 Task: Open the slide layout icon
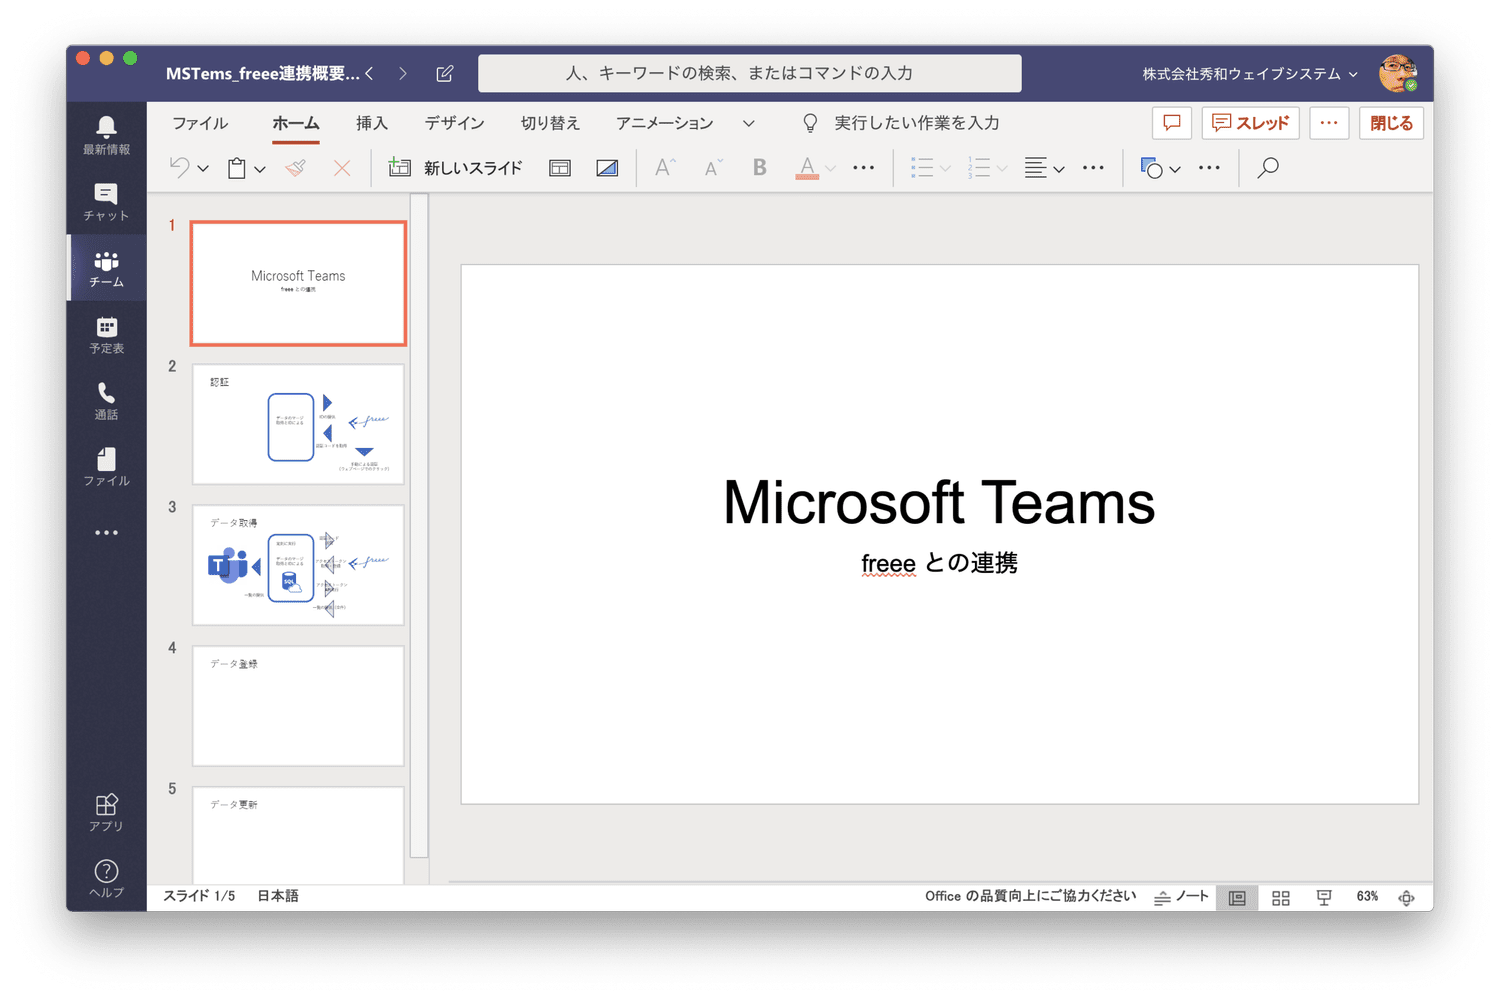point(560,168)
